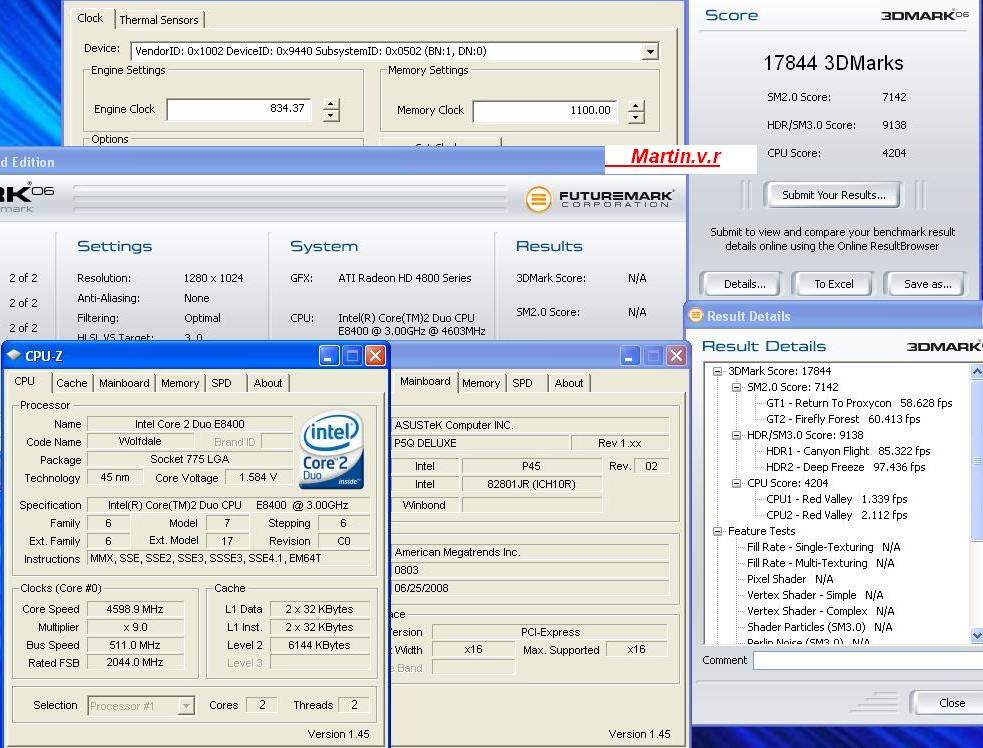
Task: Click the CPU-Z title bar icon
Action: pos(13,356)
